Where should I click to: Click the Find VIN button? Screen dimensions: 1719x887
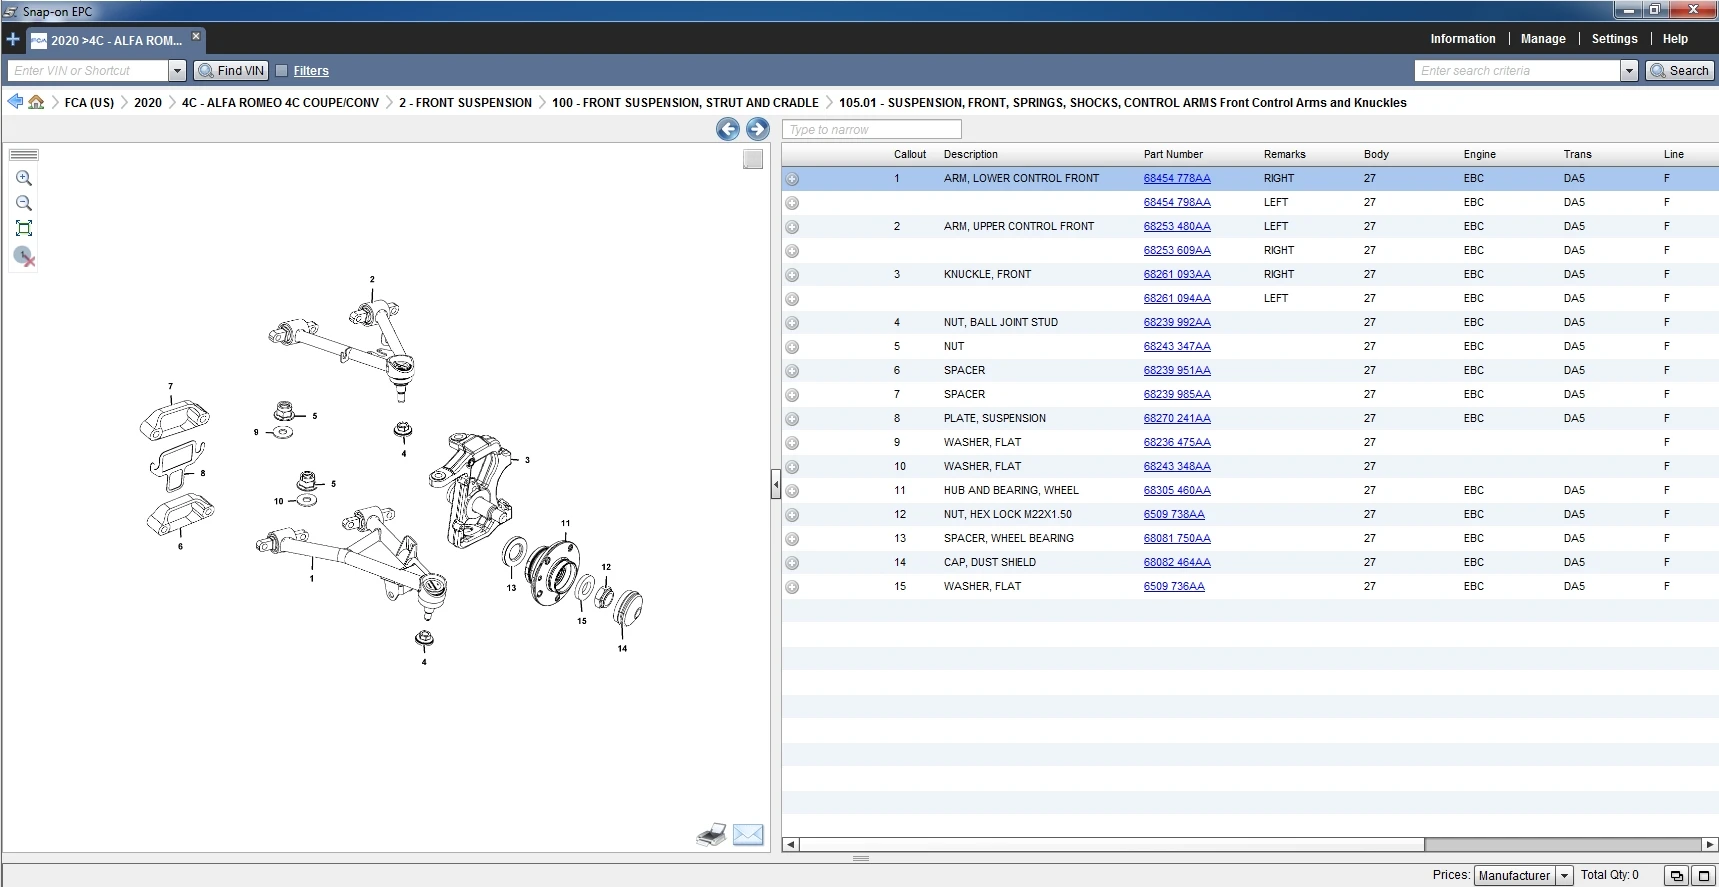click(x=232, y=71)
